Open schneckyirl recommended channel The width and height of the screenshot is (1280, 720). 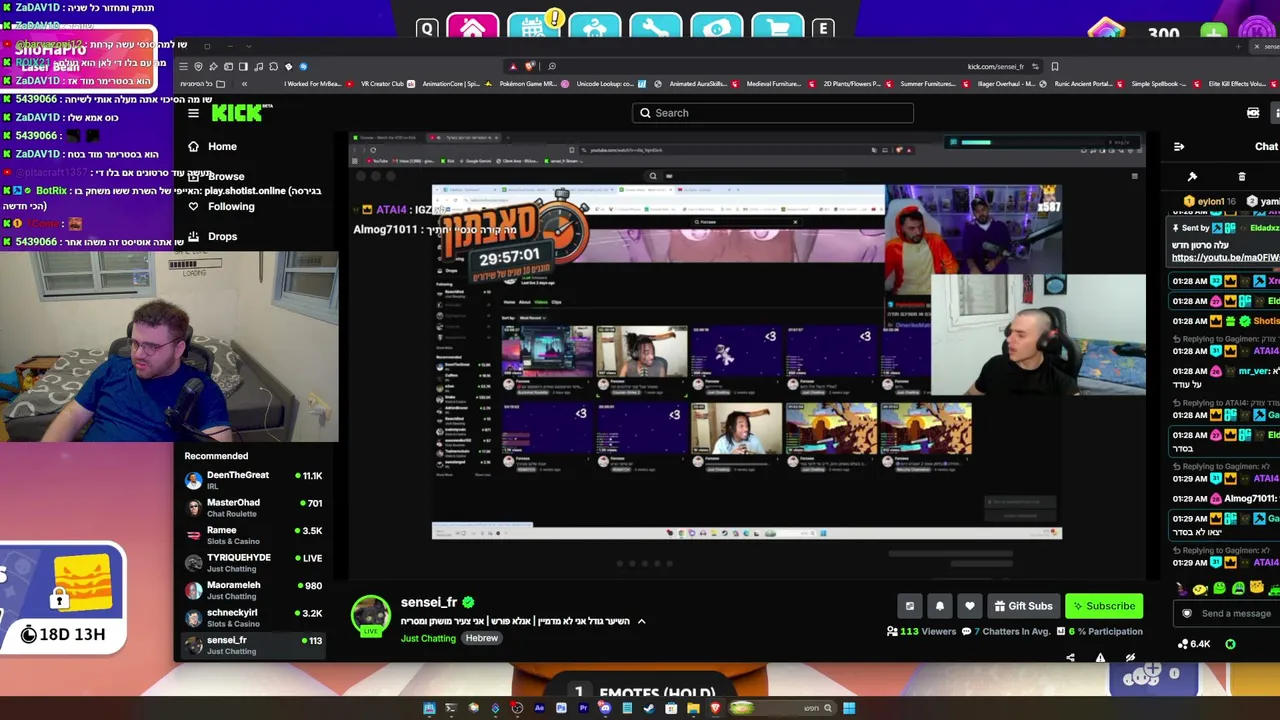pyautogui.click(x=254, y=618)
